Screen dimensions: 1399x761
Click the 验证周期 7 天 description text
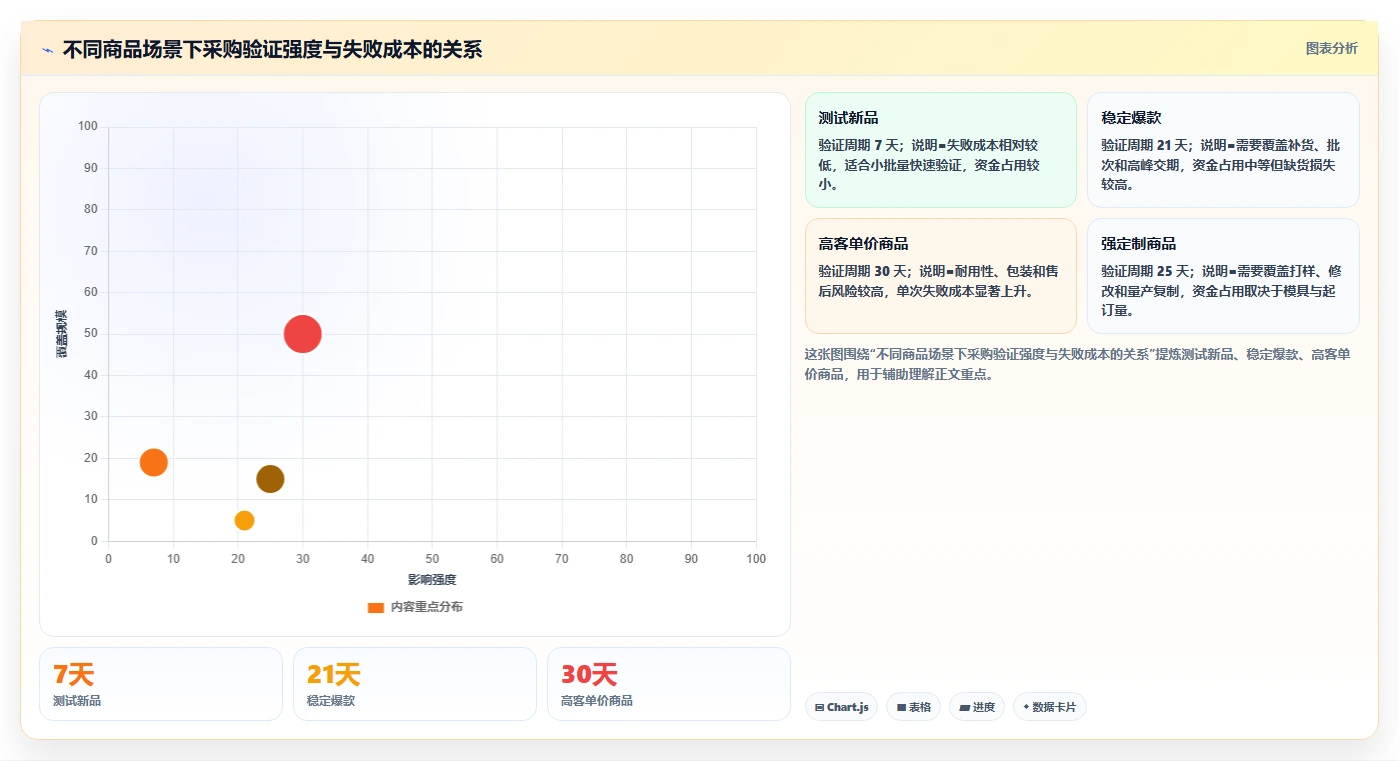click(x=929, y=165)
